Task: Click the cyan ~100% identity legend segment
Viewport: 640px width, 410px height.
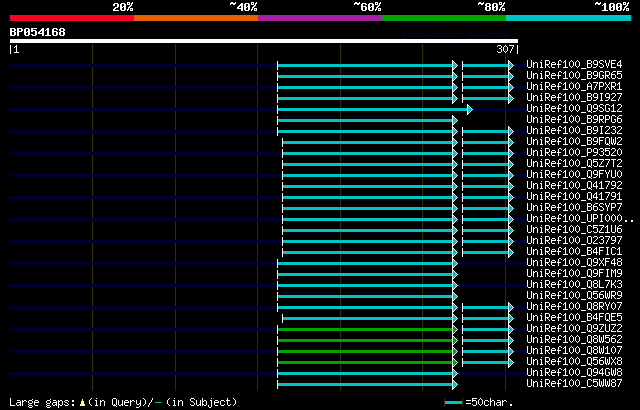Action: (569, 18)
